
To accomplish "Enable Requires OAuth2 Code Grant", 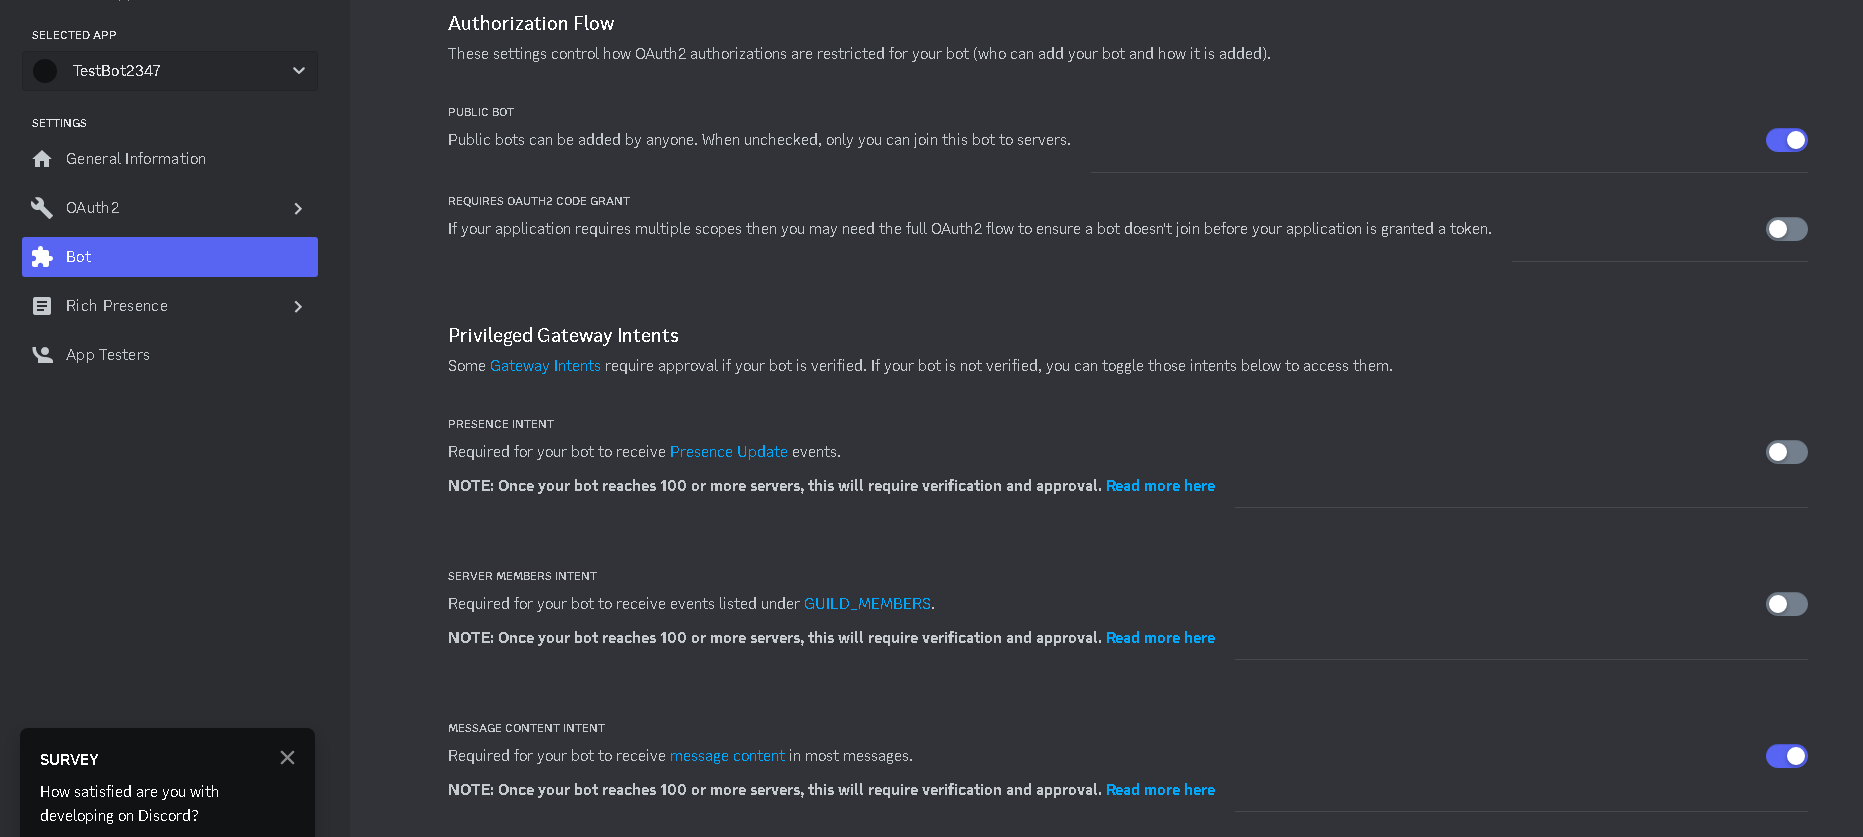I will (x=1786, y=229).
